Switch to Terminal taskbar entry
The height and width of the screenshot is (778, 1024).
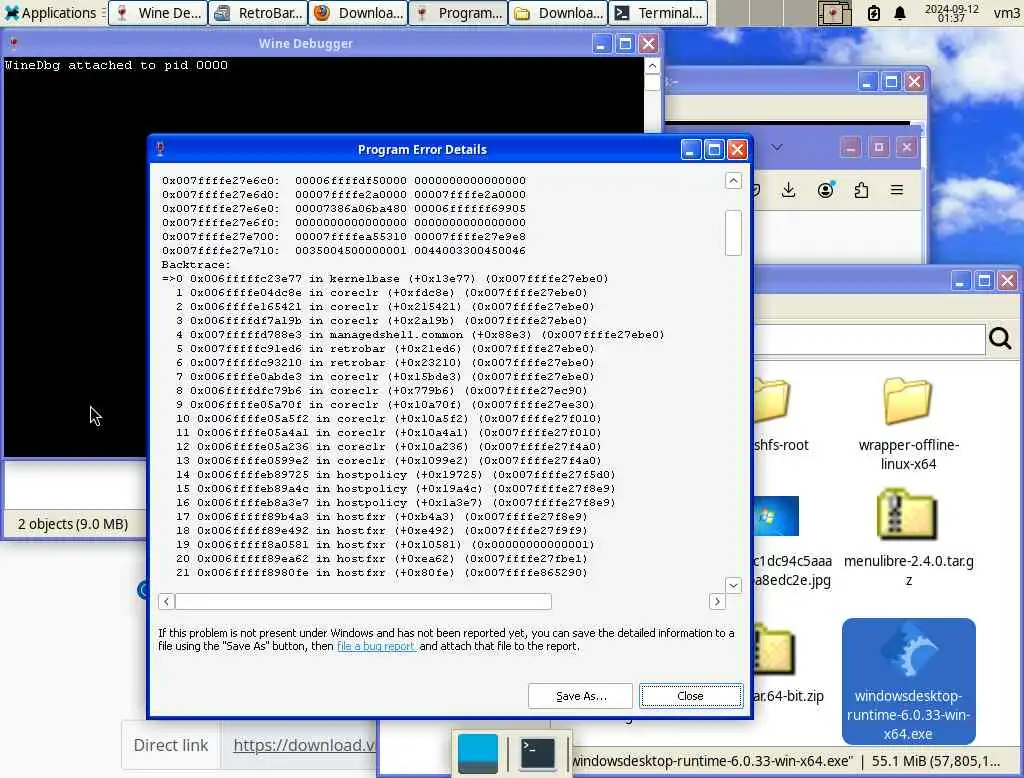pos(658,12)
